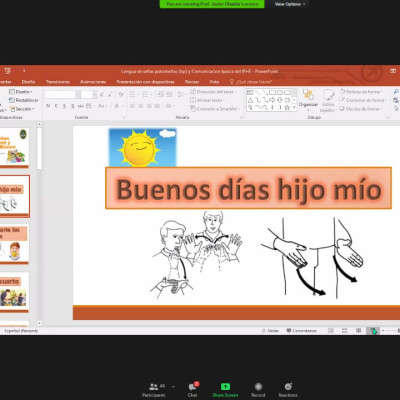Toggle underline (S) formatting
The width and height of the screenshot is (400, 400).
point(64,106)
